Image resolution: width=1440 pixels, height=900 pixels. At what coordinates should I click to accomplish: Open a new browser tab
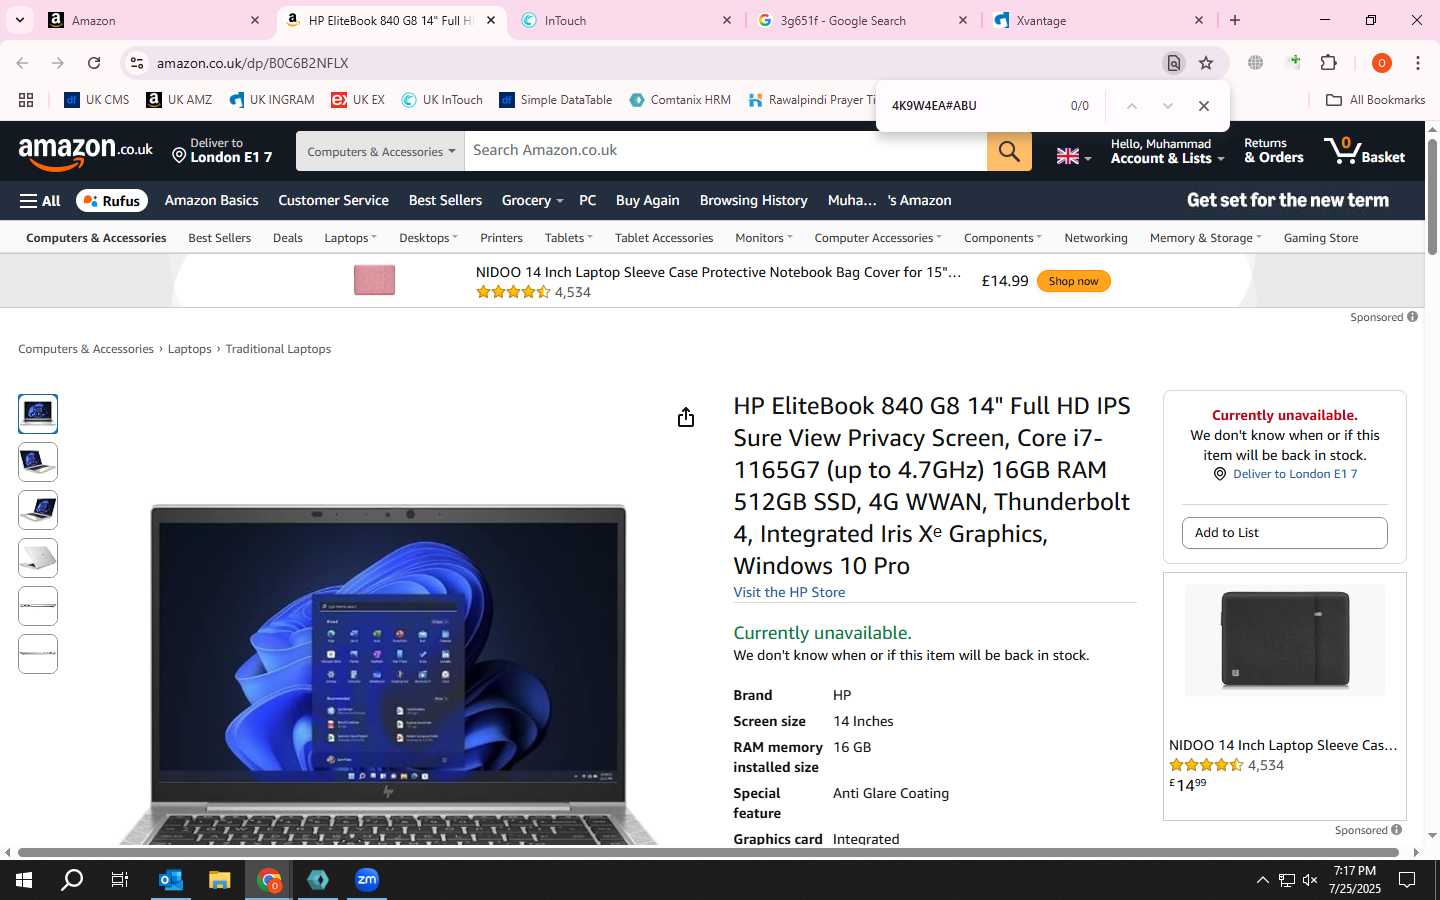click(x=1235, y=20)
